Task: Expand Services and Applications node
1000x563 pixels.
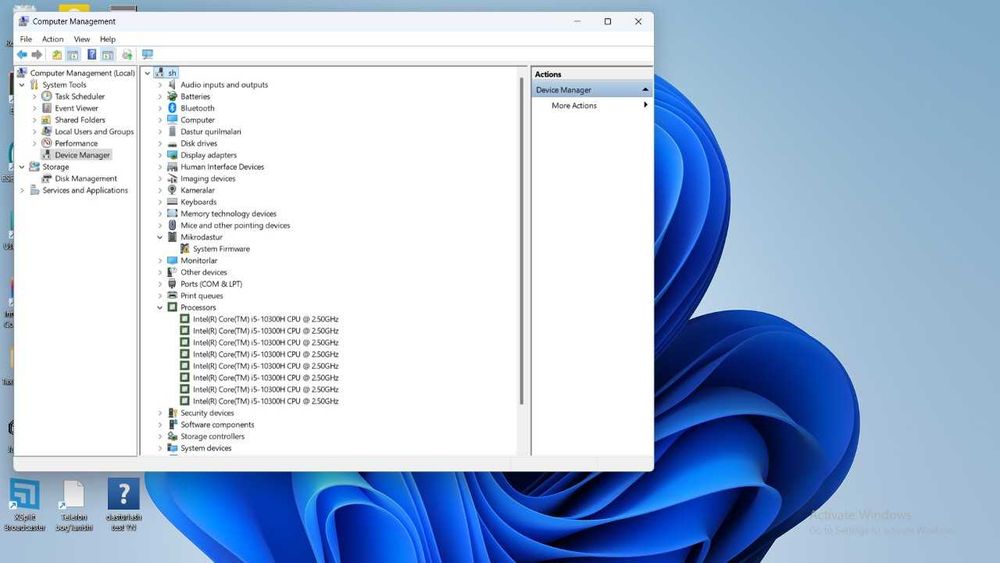Action: pos(22,190)
